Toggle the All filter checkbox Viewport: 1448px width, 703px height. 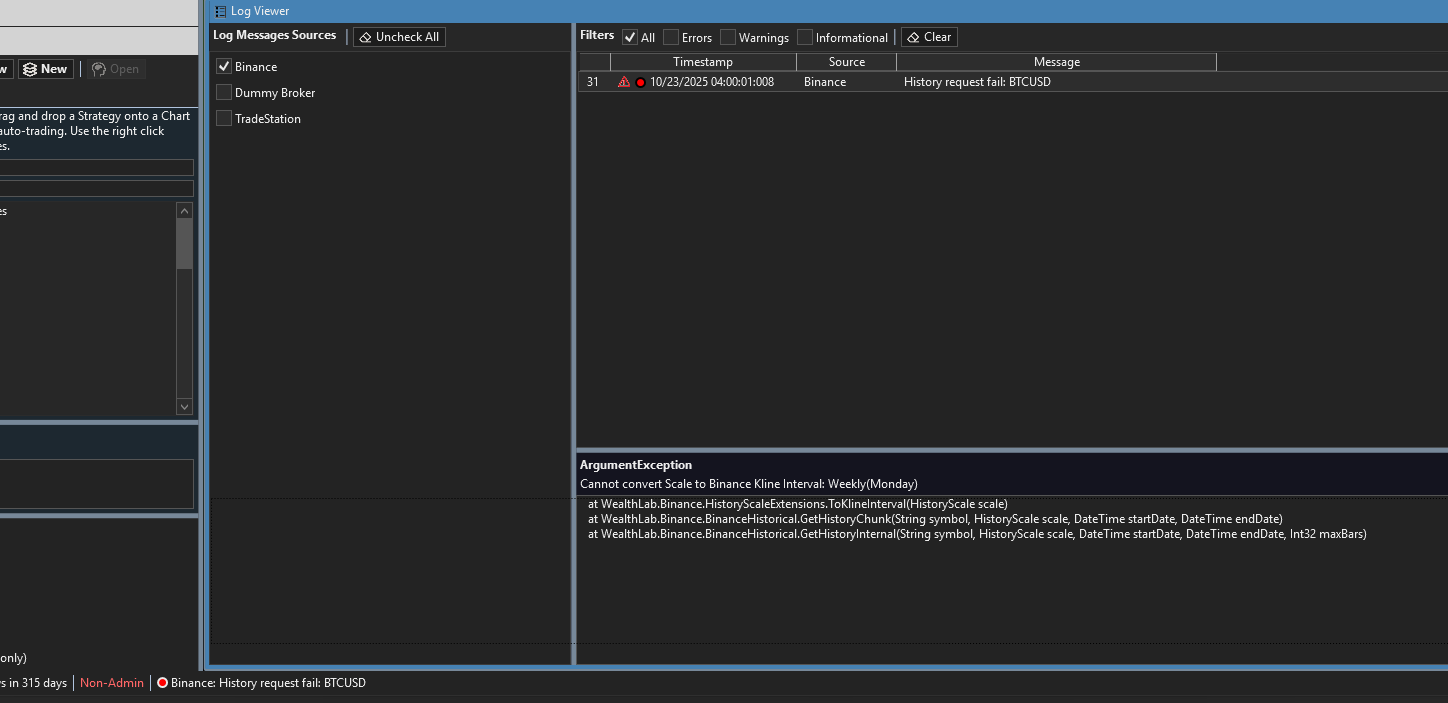630,37
